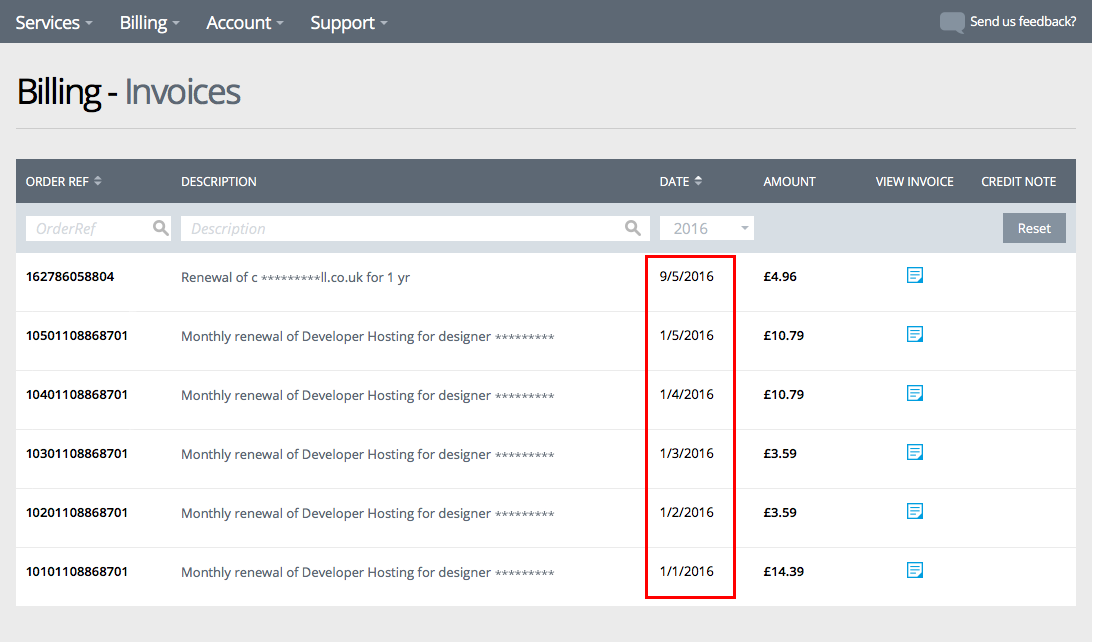Reset the invoice filters

point(1034,228)
